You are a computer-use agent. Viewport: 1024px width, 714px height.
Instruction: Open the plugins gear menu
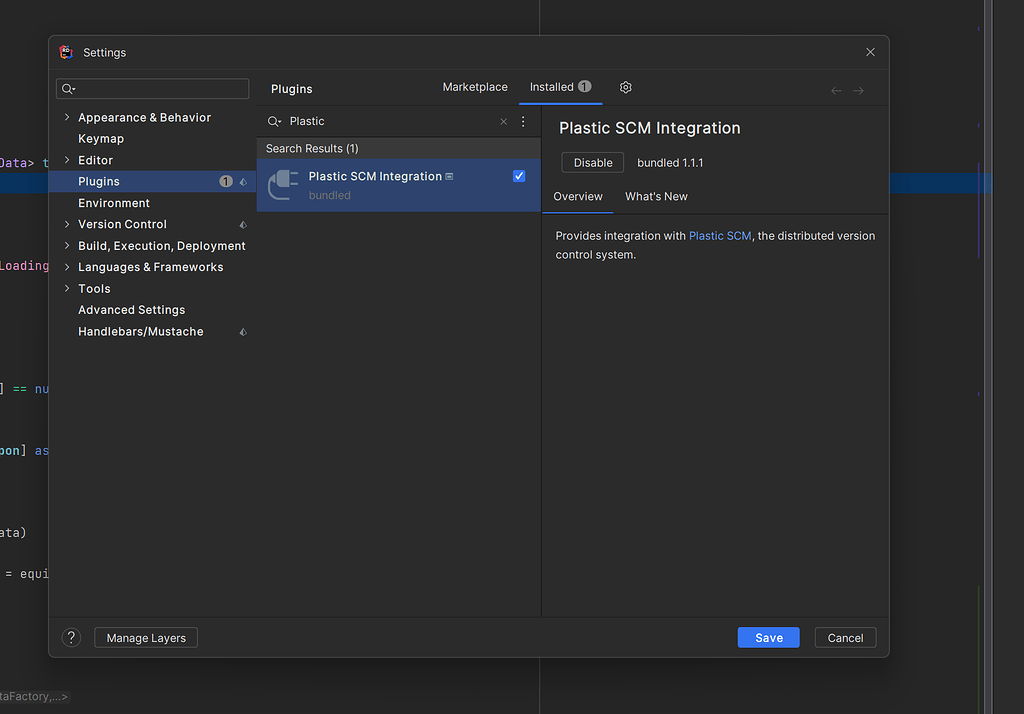pyautogui.click(x=625, y=87)
